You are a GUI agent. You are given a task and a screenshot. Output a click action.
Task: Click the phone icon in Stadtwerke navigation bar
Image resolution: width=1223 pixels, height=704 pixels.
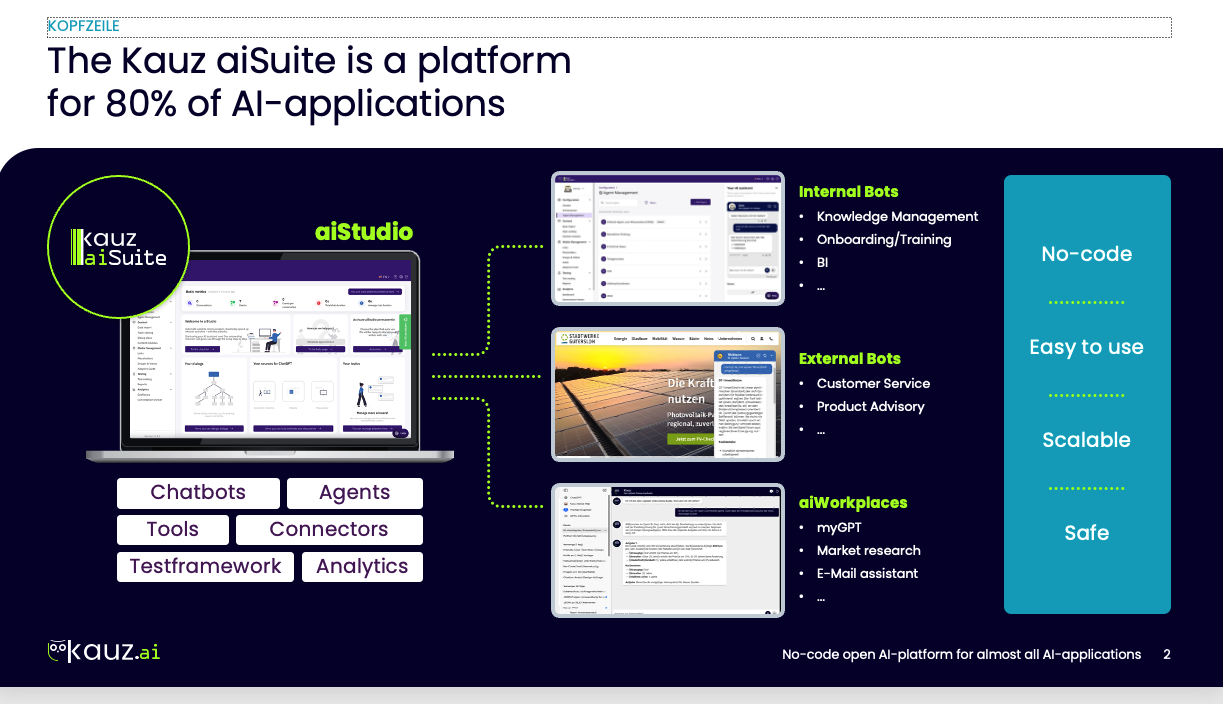coord(772,339)
